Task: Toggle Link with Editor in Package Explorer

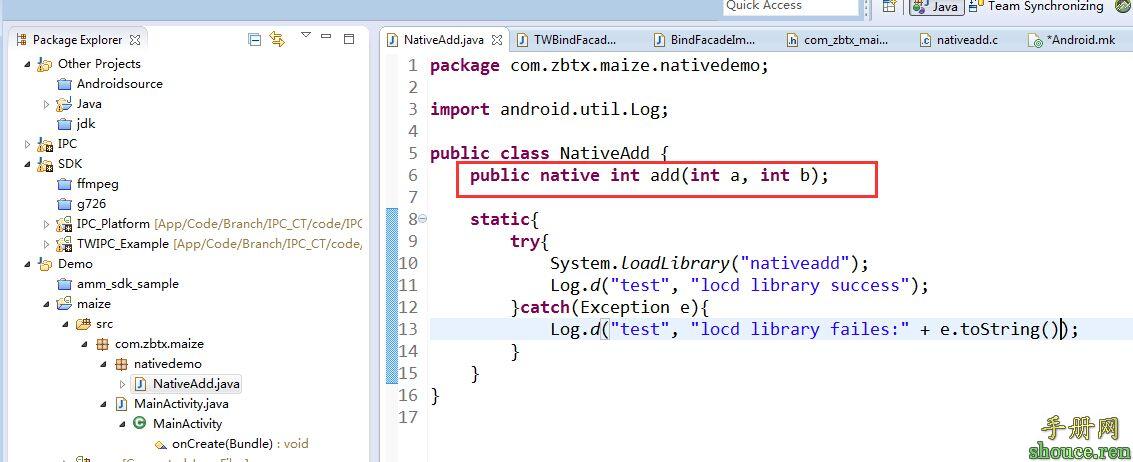Action: click(x=277, y=40)
